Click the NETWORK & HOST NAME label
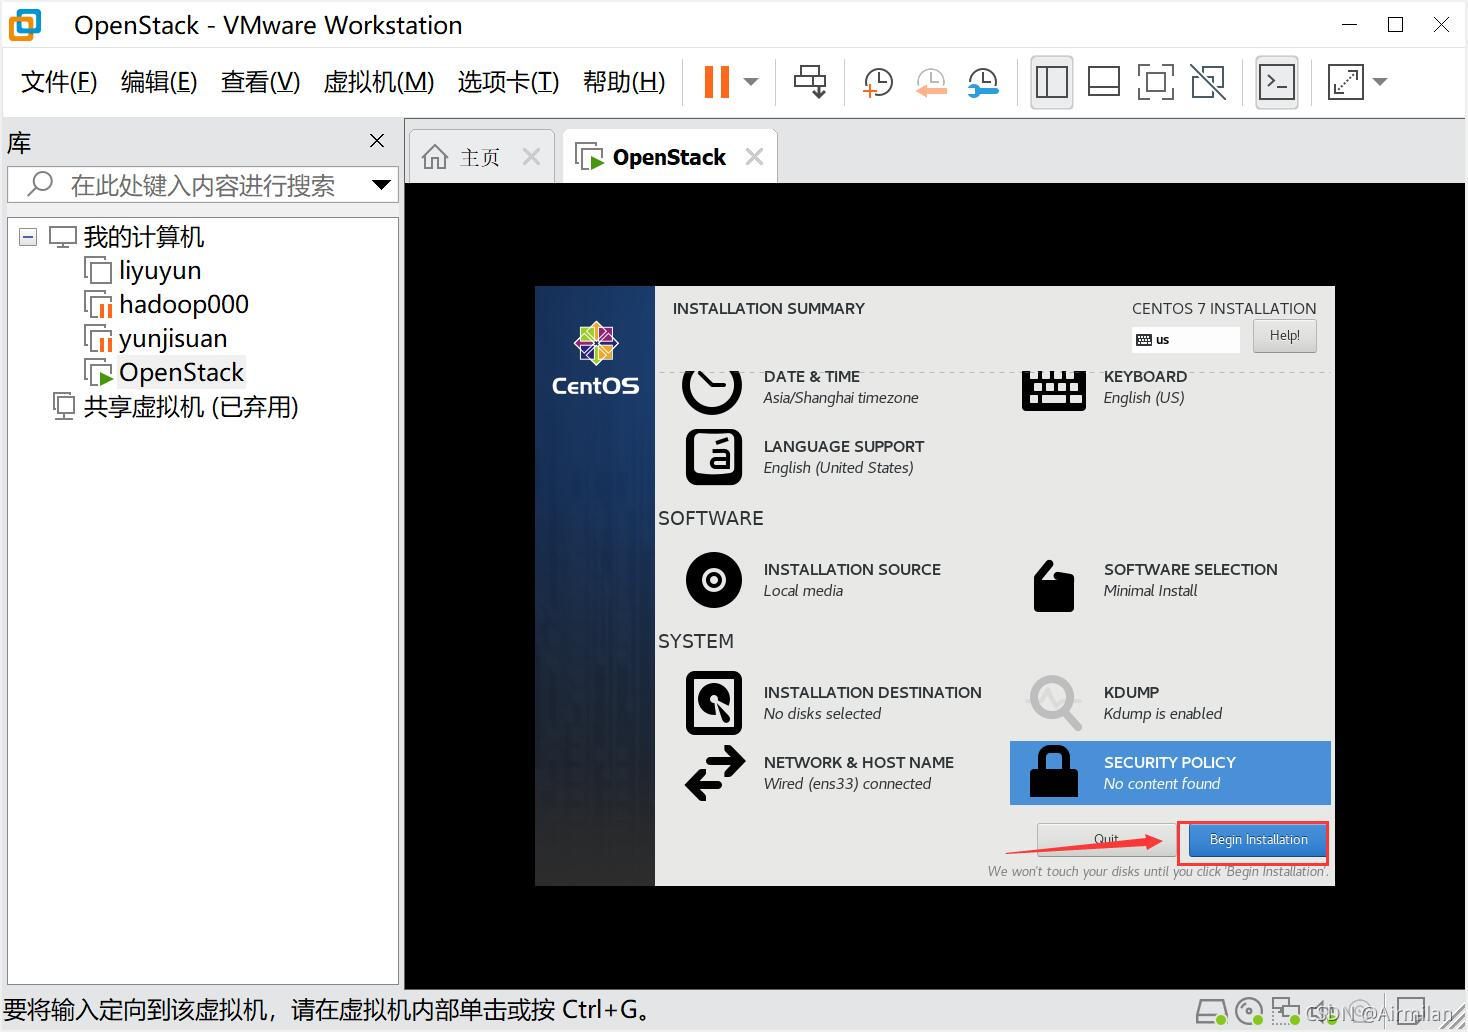Image resolution: width=1468 pixels, height=1032 pixels. coord(858,762)
